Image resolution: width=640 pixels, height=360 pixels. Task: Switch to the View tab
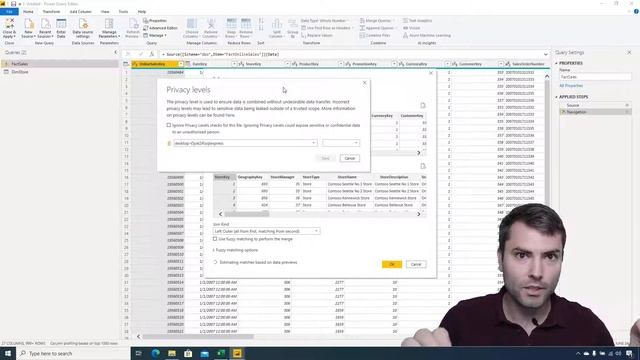click(x=105, y=11)
